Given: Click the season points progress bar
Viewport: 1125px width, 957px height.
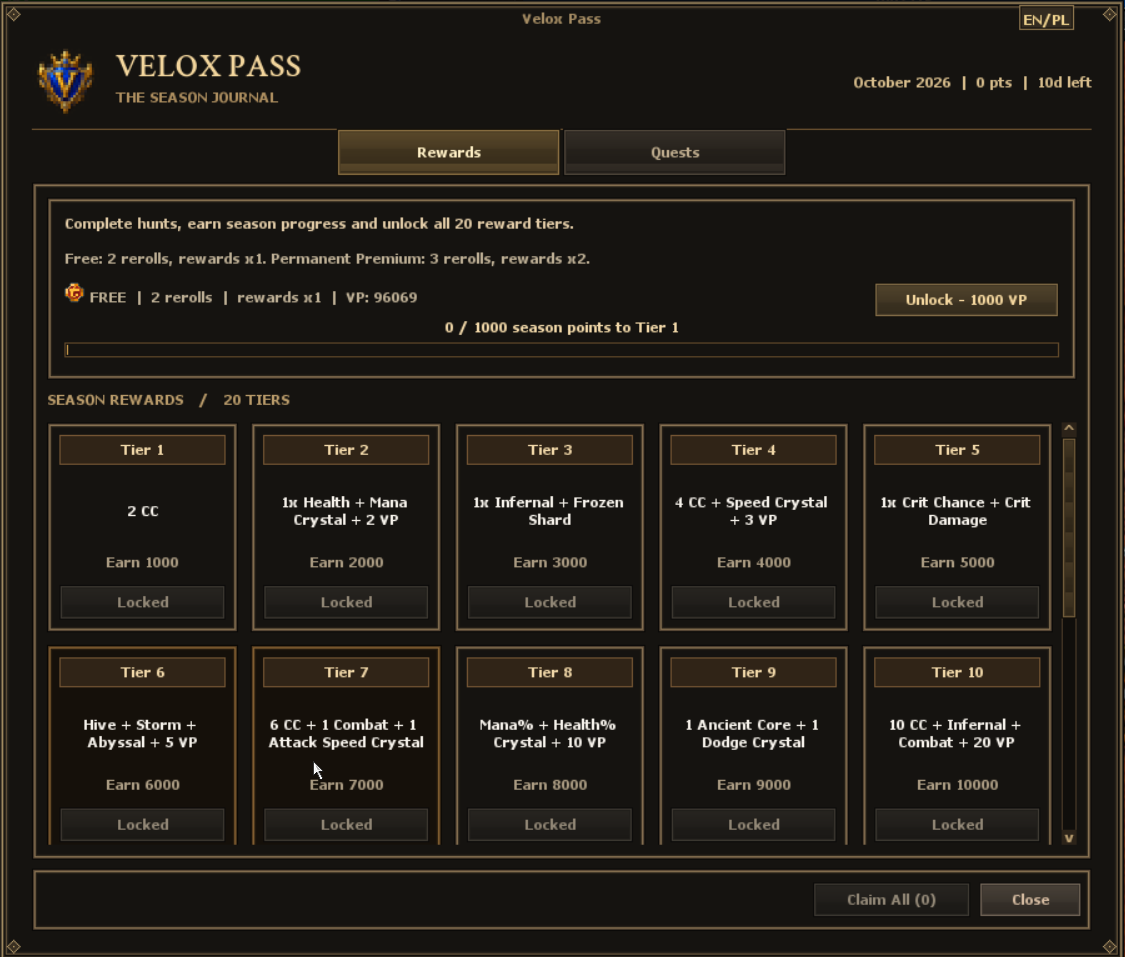Looking at the screenshot, I should coord(561,350).
